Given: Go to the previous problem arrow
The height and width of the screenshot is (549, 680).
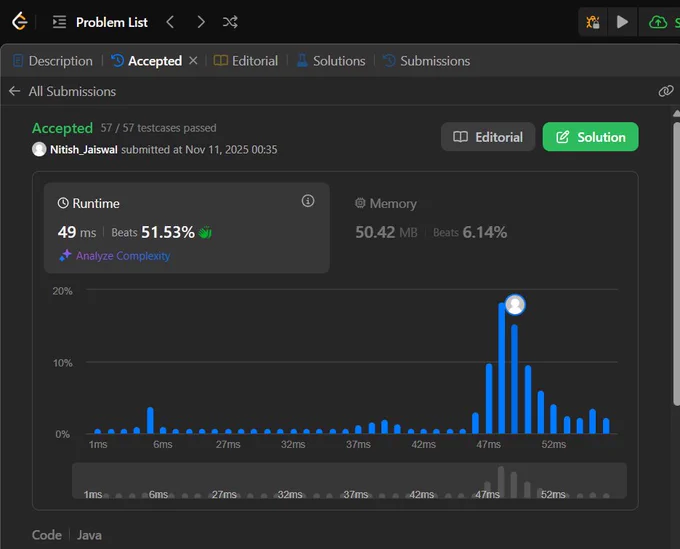Looking at the screenshot, I should [x=170, y=22].
